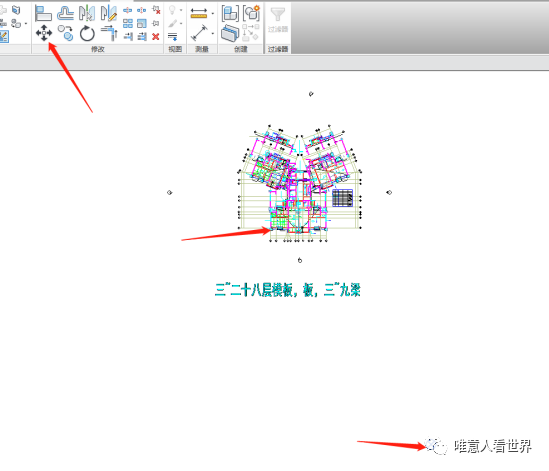Click the blue schedule table in the plan
This screenshot has width=549, height=471.
click(342, 198)
